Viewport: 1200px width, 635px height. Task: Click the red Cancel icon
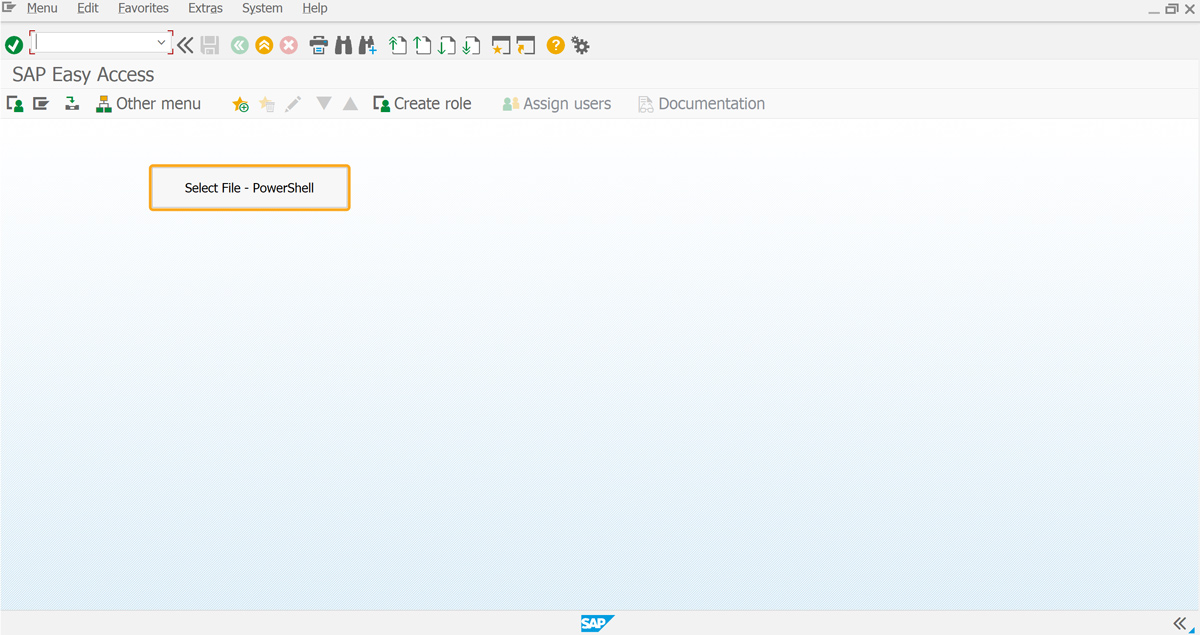[289, 45]
